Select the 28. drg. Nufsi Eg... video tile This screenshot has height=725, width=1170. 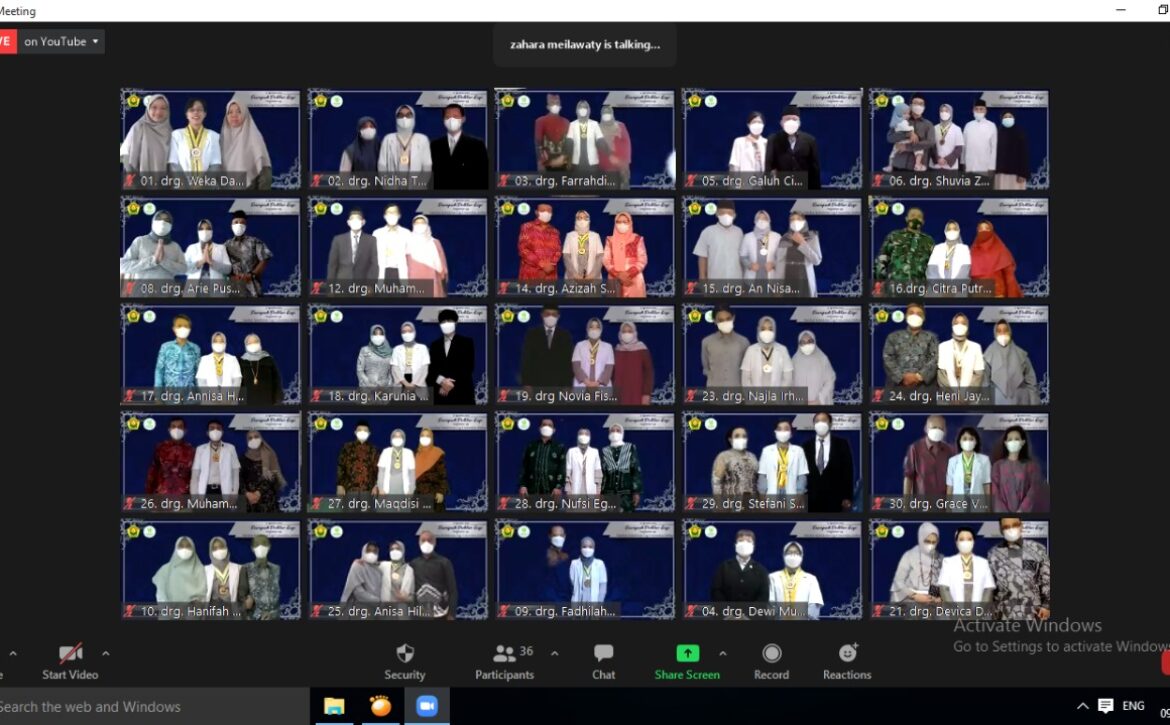[585, 462]
